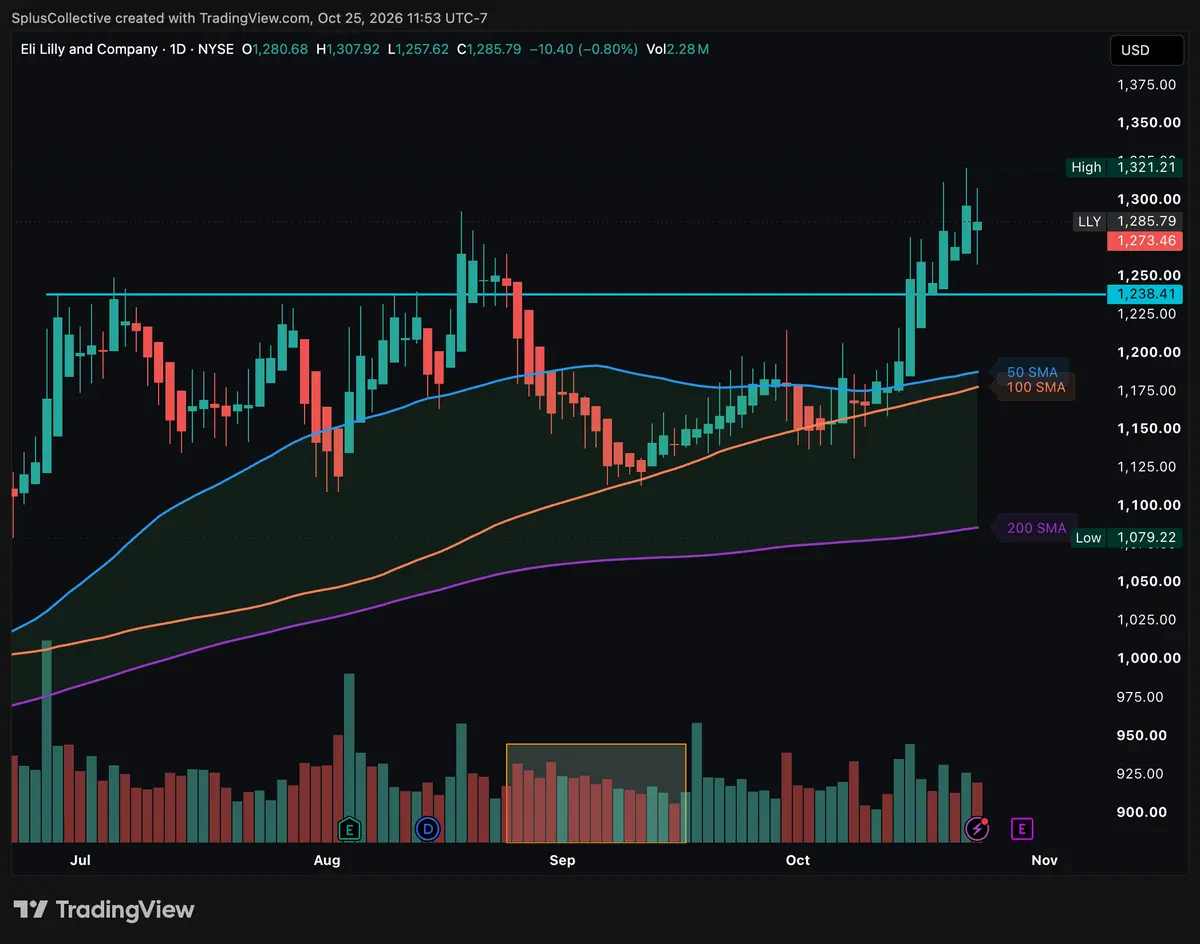Click the Vol 2.28M volume readout
Image resolution: width=1200 pixels, height=944 pixels.
coord(677,49)
